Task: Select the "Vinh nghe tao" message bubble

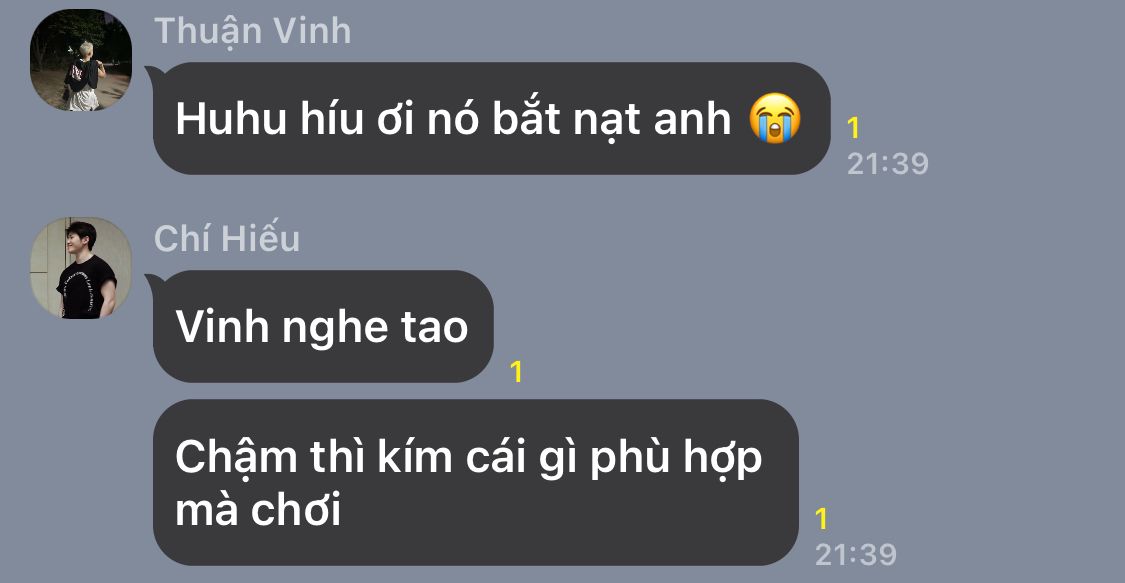Action: 323,326
